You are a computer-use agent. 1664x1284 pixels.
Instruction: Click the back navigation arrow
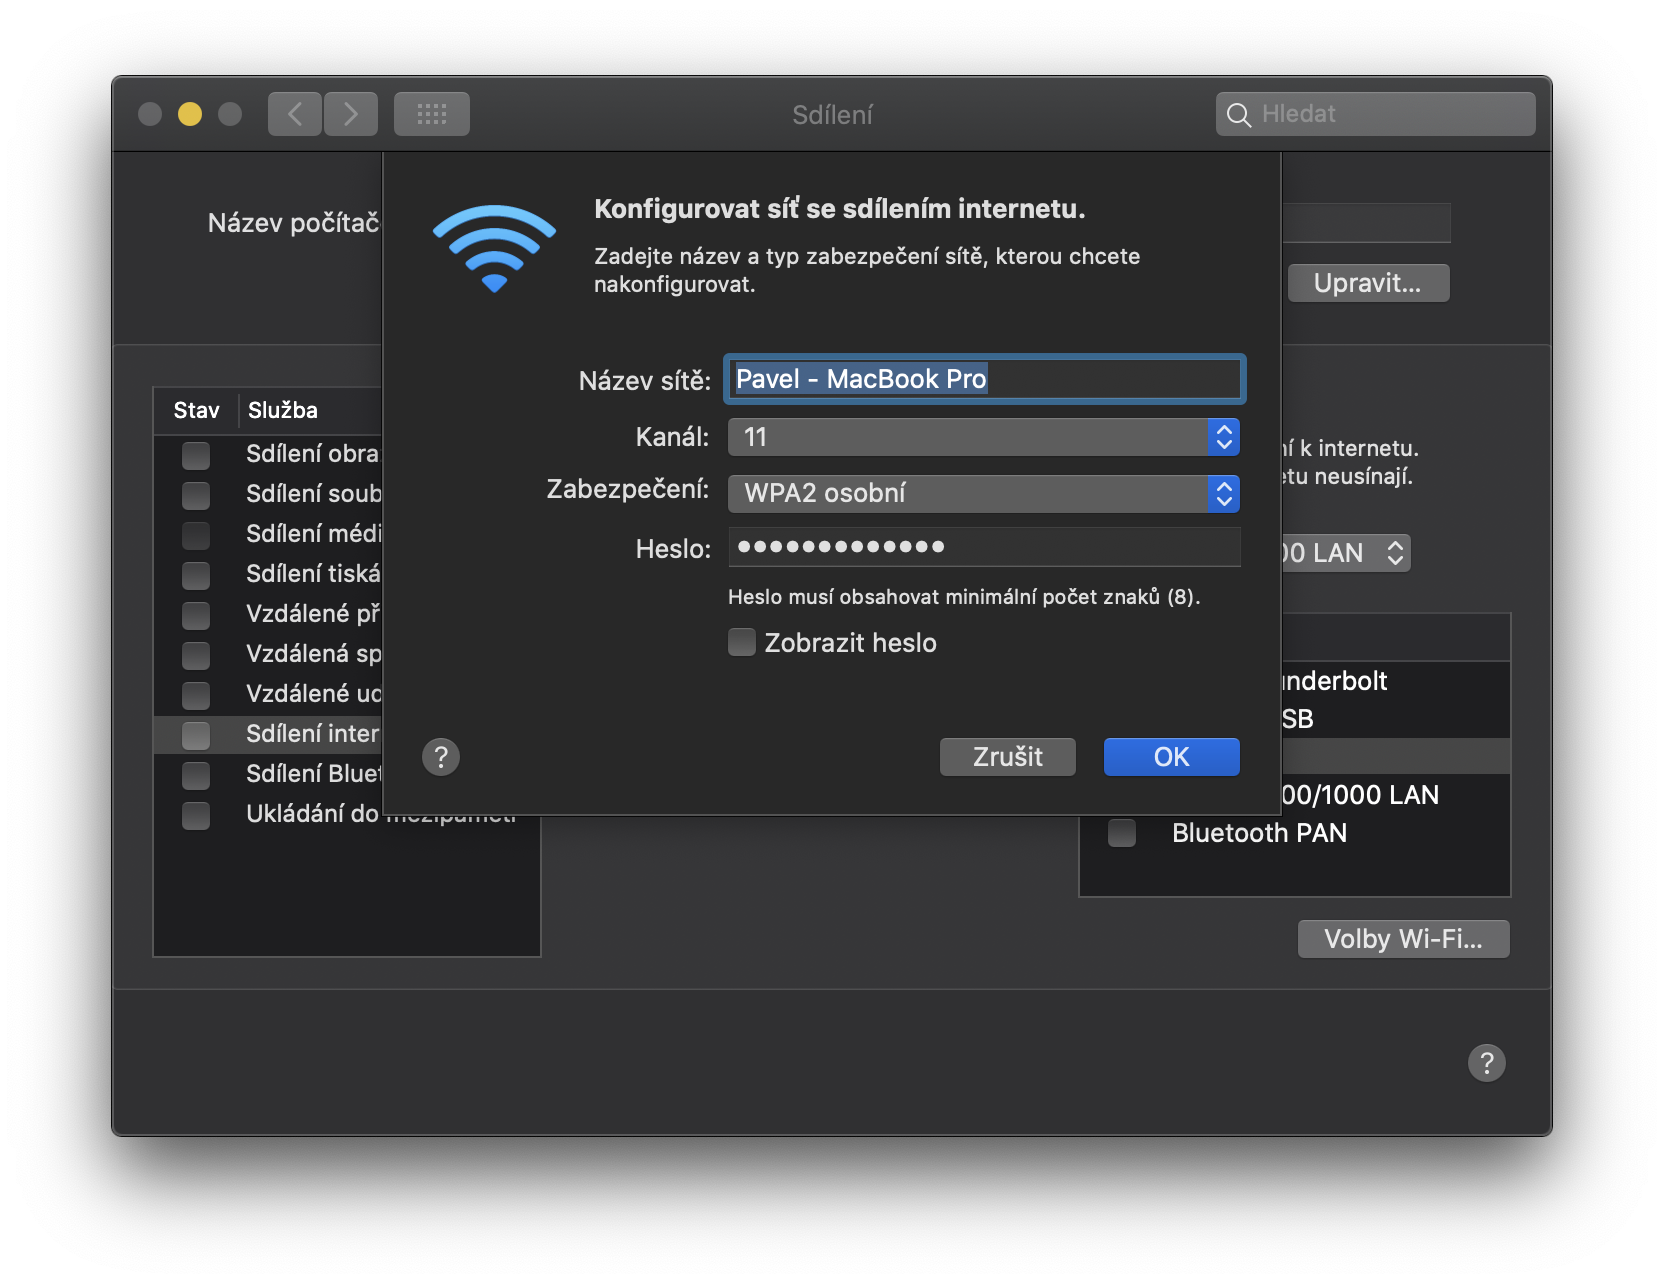tap(295, 114)
